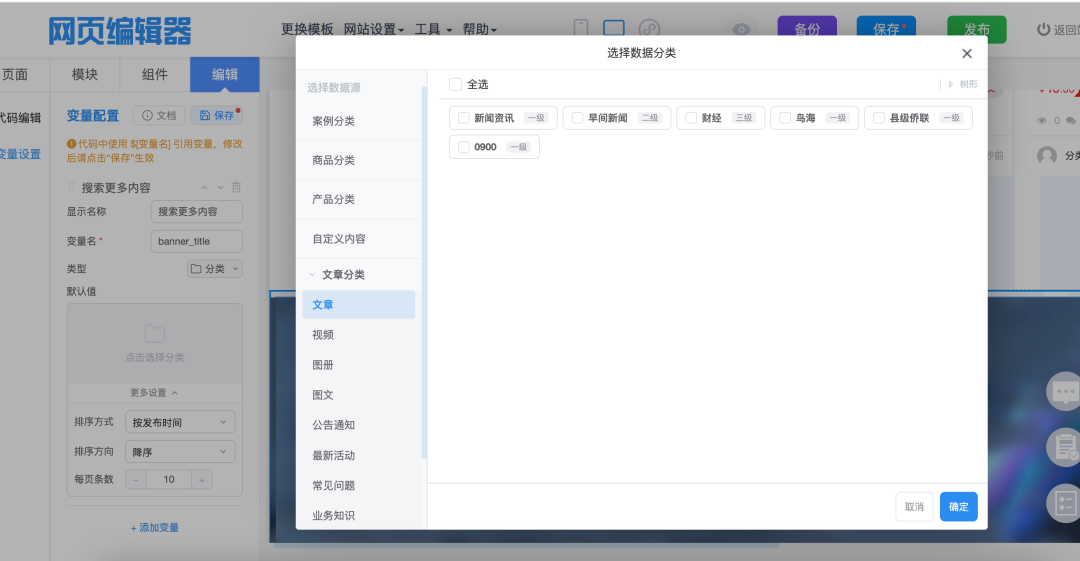Open the 类型 分类 dropdown
The height and width of the screenshot is (561, 1080).
215,269
